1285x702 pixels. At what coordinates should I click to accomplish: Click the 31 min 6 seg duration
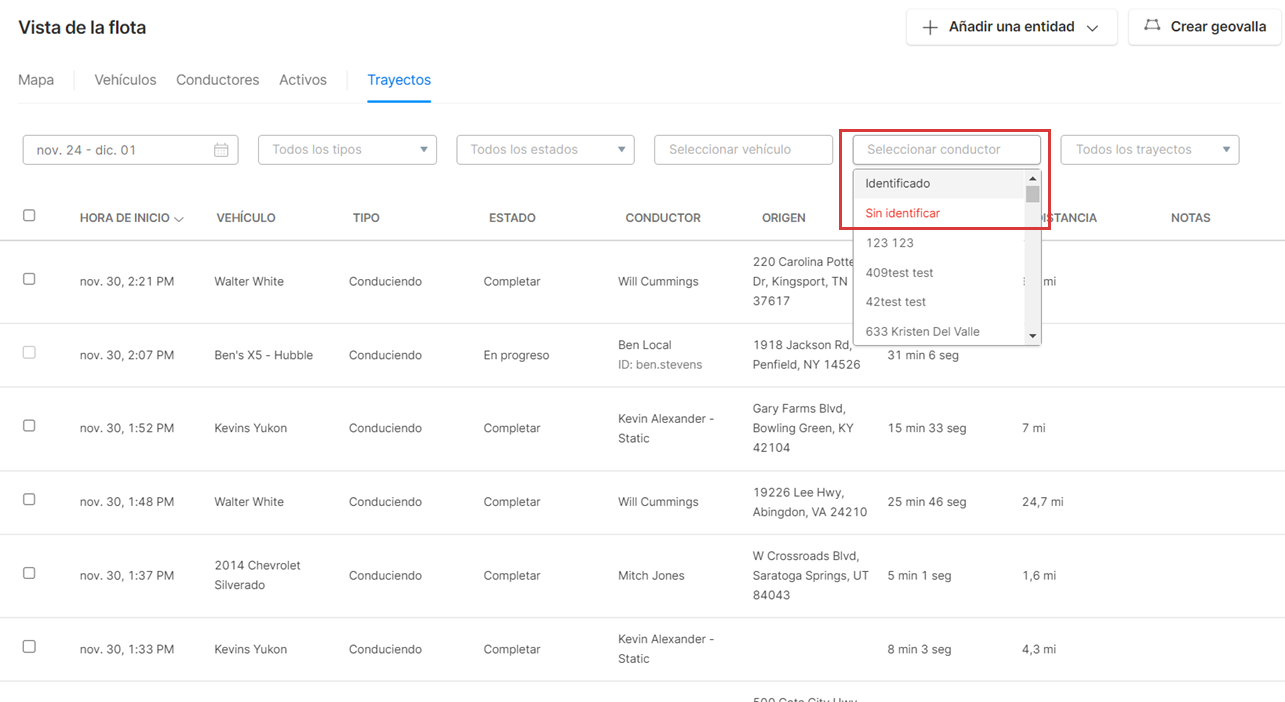tap(925, 355)
